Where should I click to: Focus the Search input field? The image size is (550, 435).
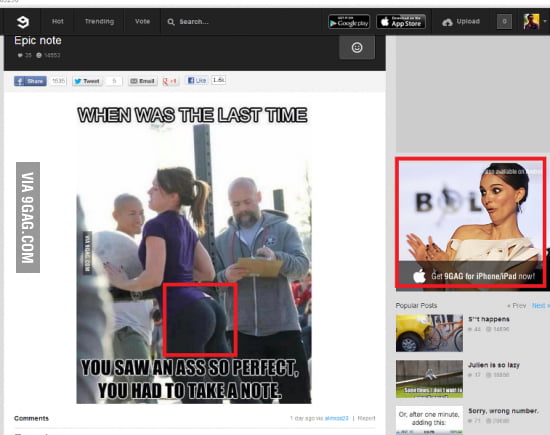click(x=194, y=22)
